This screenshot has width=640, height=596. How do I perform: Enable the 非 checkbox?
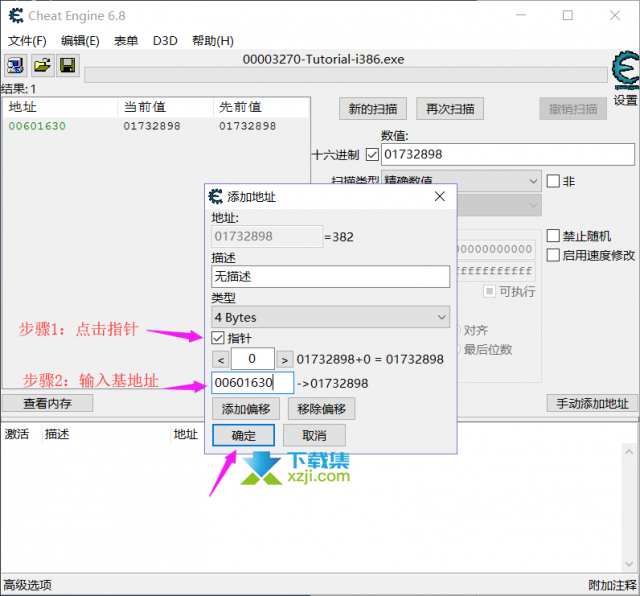(x=553, y=181)
